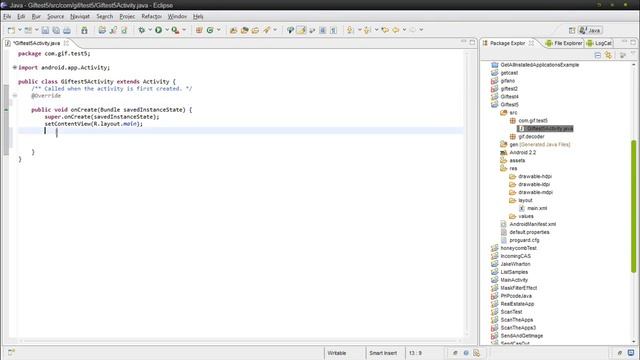Open the File menu
The image size is (640, 360).
pyautogui.click(x=7, y=16)
